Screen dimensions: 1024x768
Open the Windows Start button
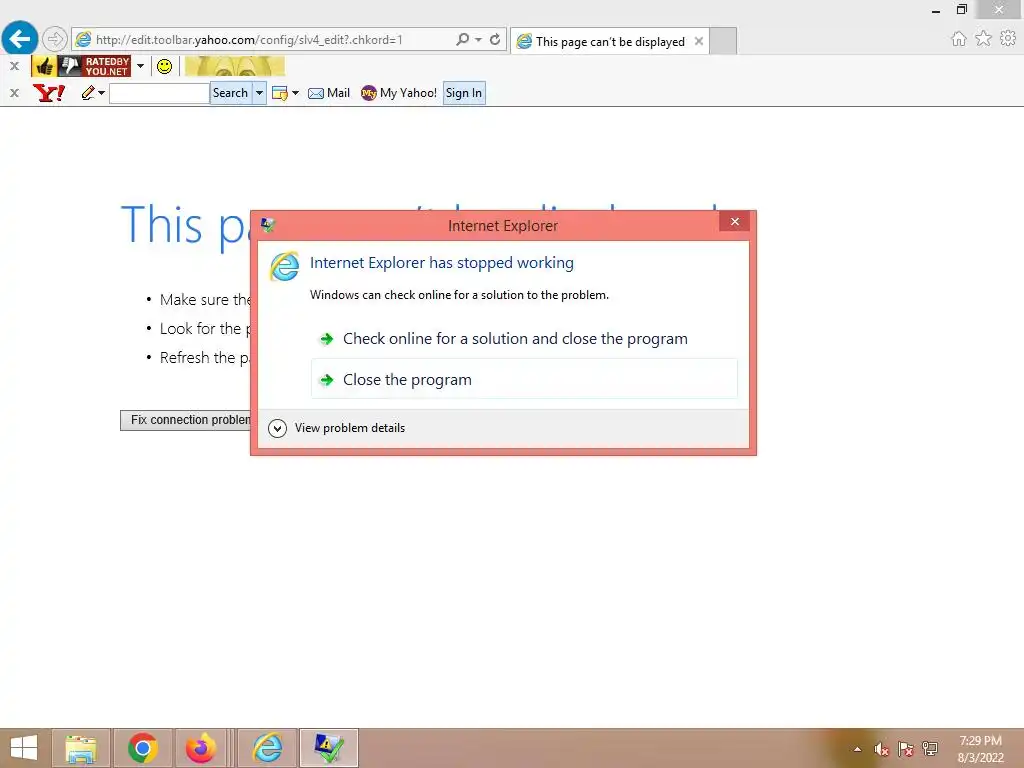coord(24,748)
